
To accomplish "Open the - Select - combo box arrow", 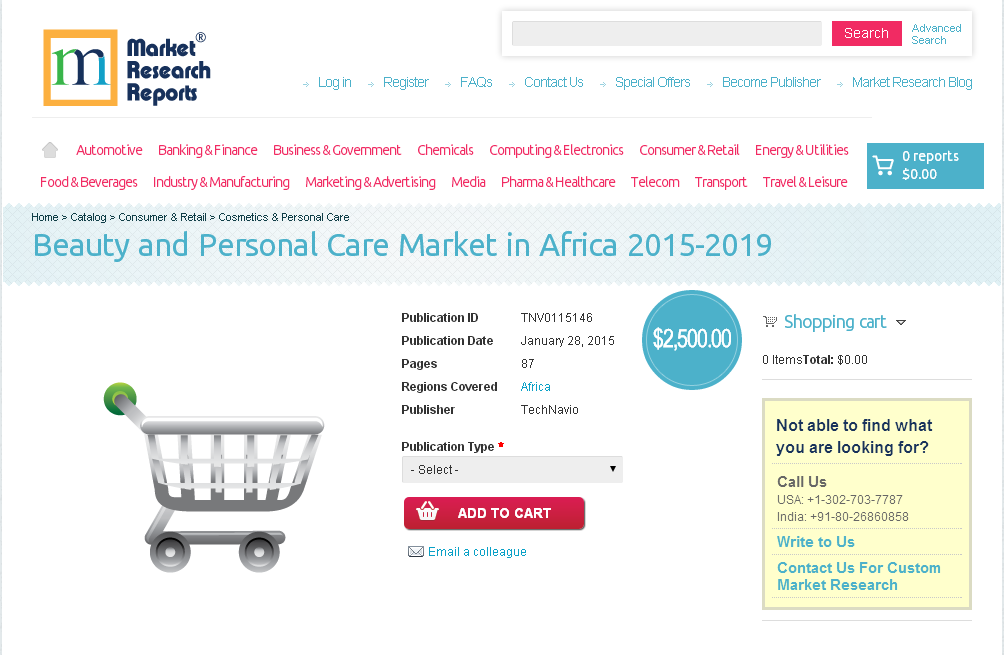I will click(x=612, y=469).
